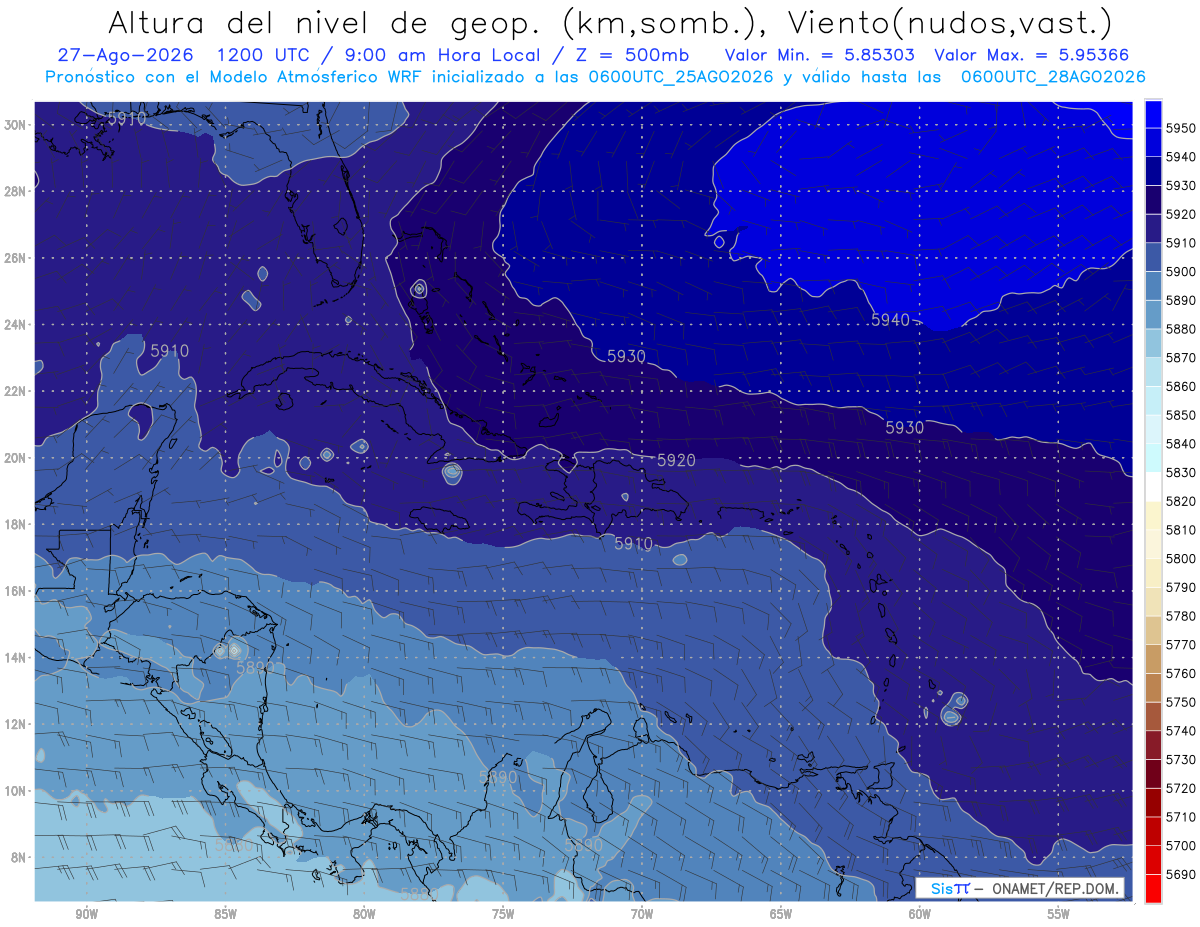Click the '5690' value in the color legend
The width and height of the screenshot is (1200, 927).
[1180, 874]
